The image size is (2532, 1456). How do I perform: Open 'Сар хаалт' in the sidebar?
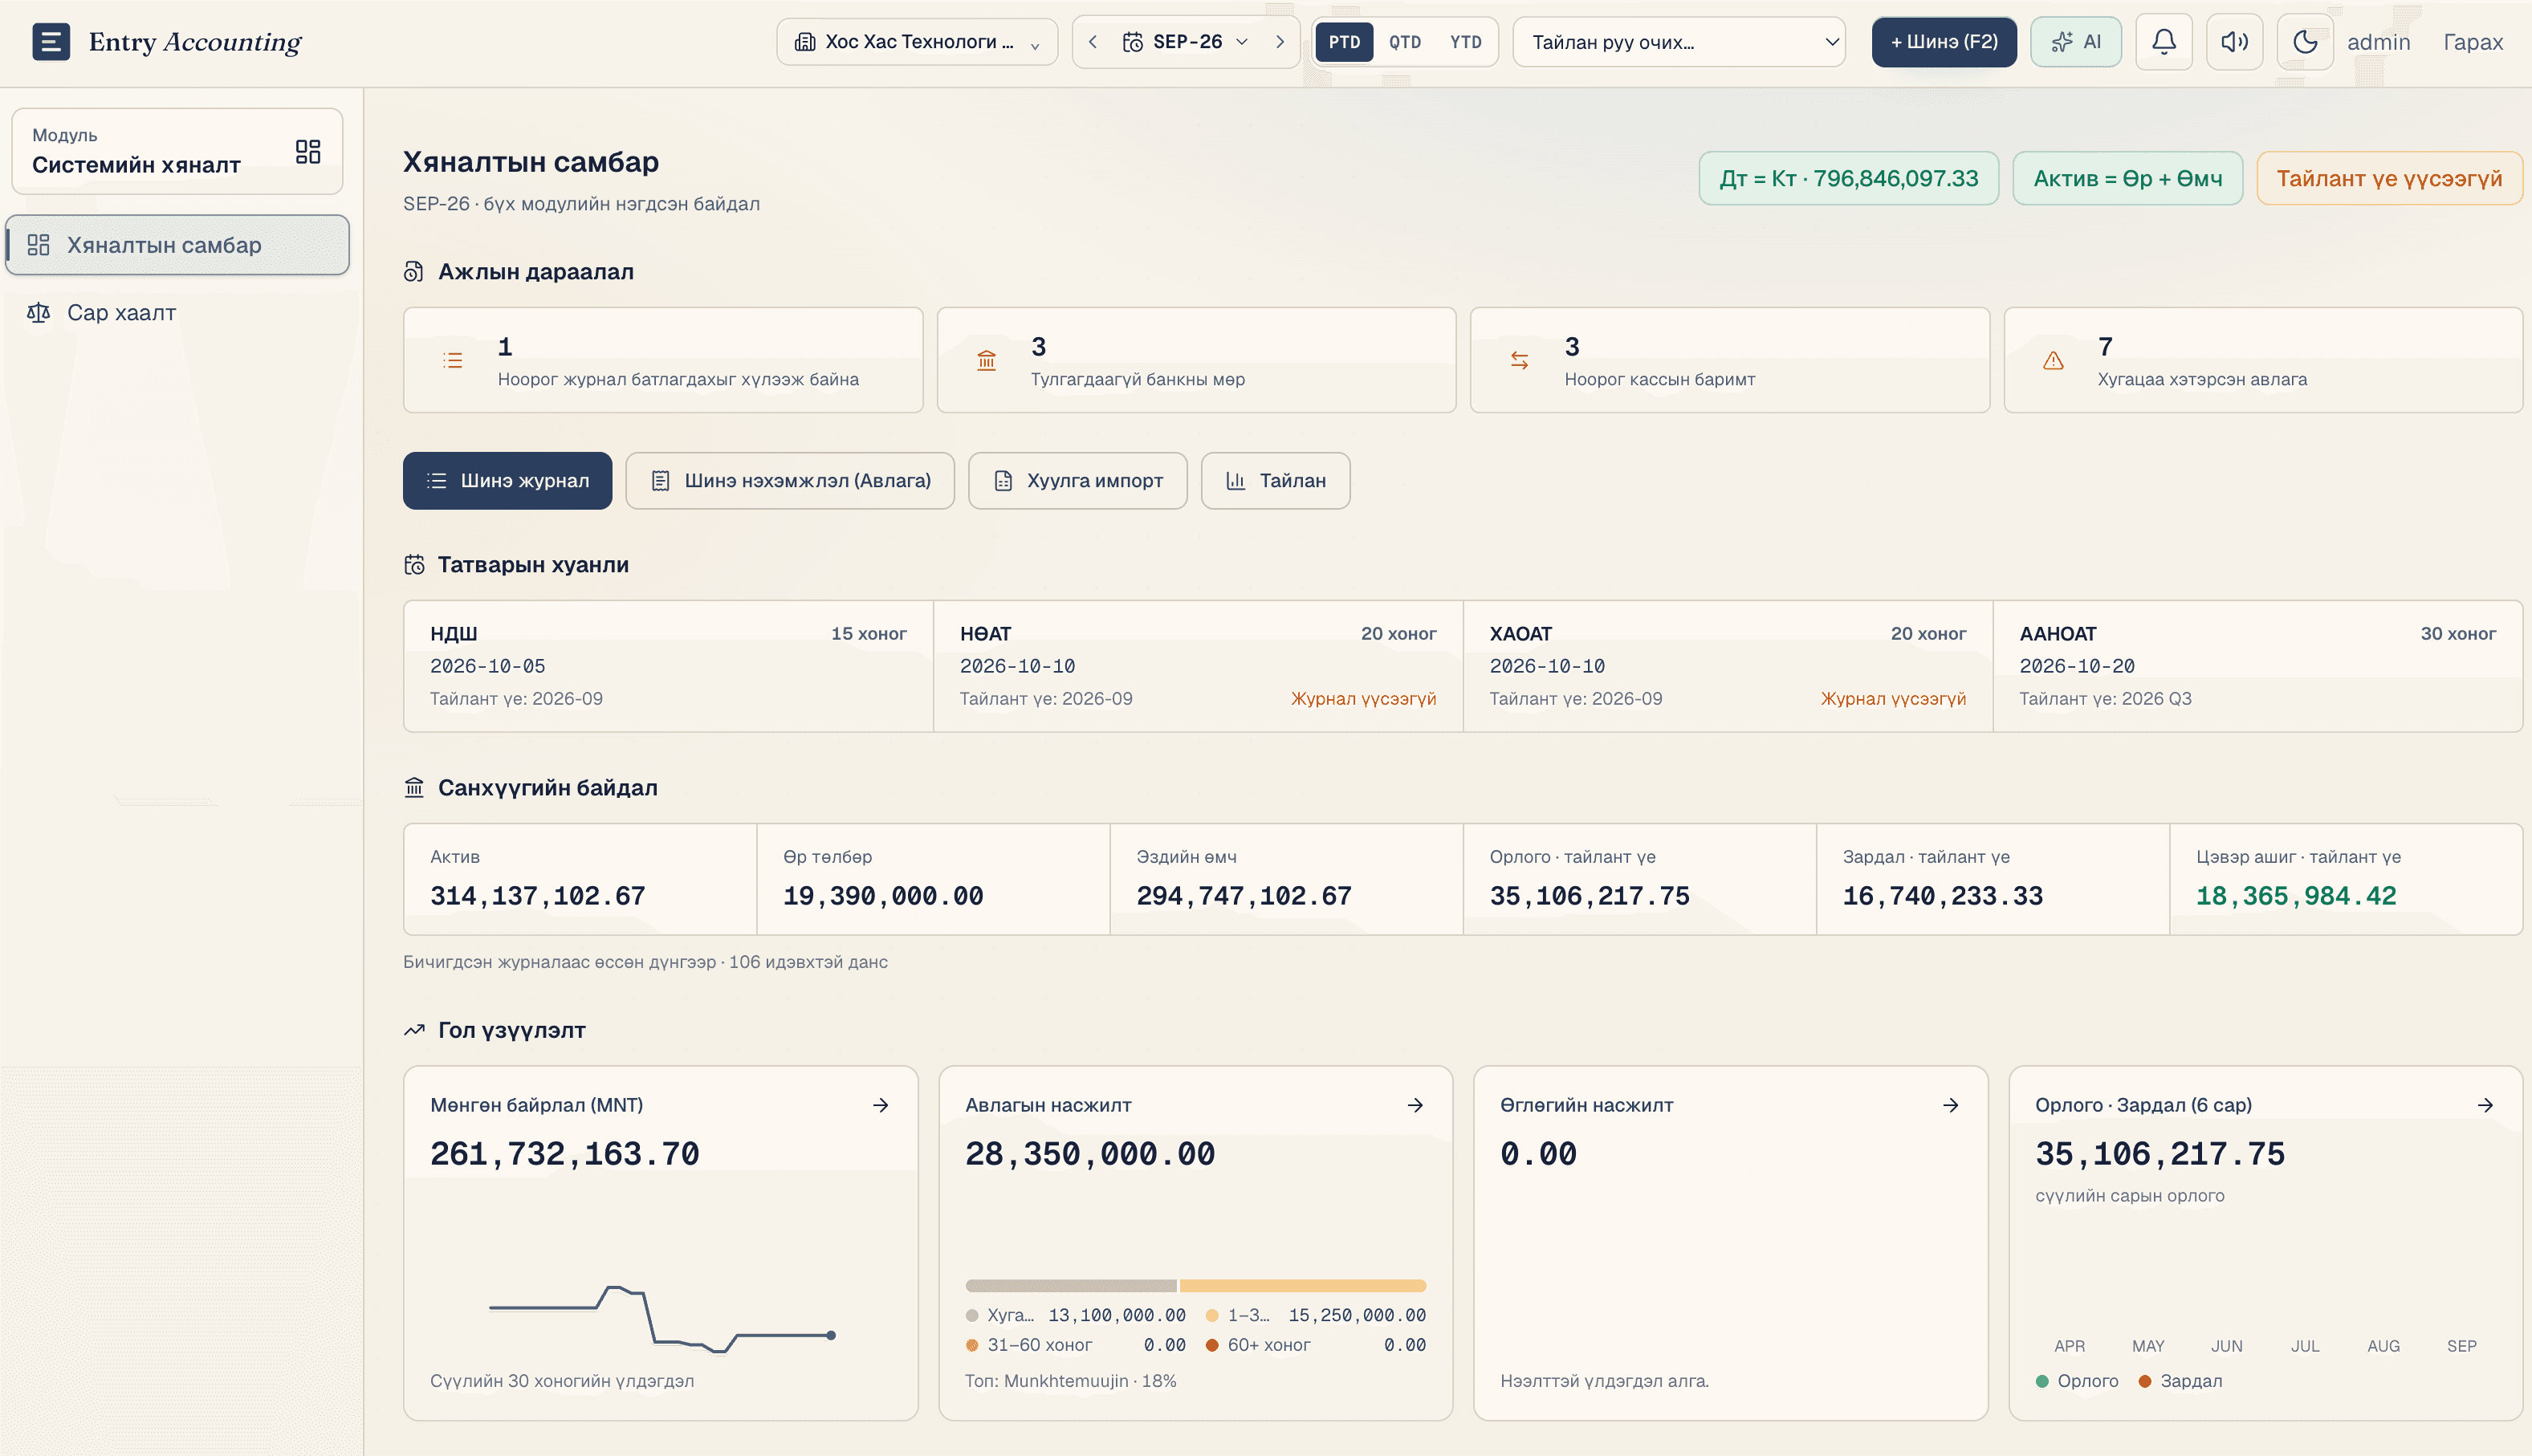coord(178,313)
